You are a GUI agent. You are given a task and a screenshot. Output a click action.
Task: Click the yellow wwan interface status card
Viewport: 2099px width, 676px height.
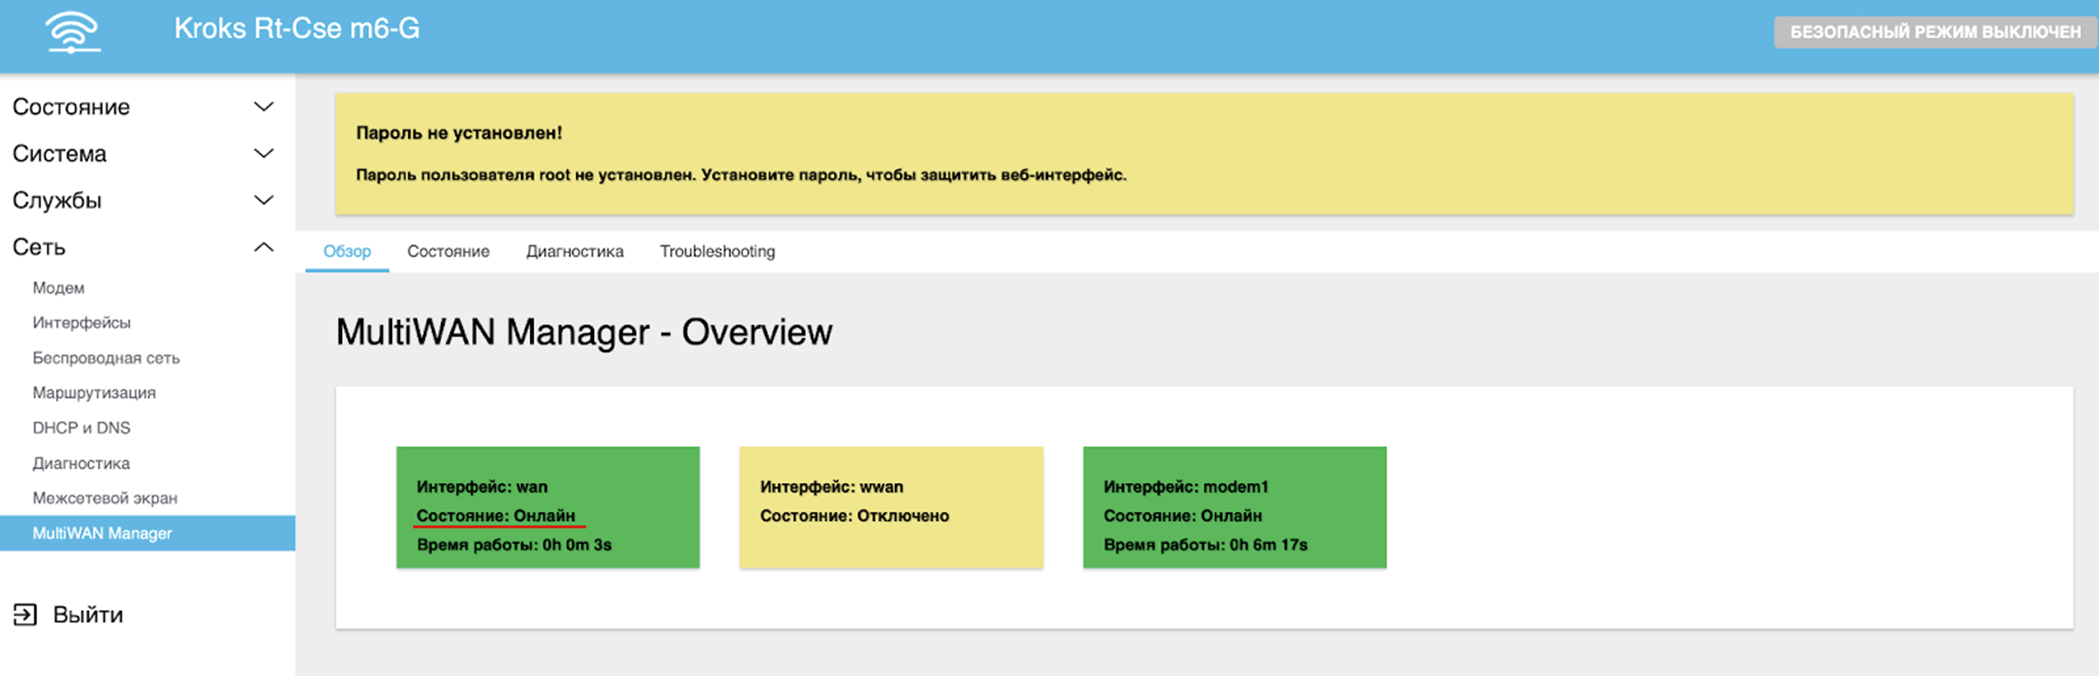[x=891, y=507]
